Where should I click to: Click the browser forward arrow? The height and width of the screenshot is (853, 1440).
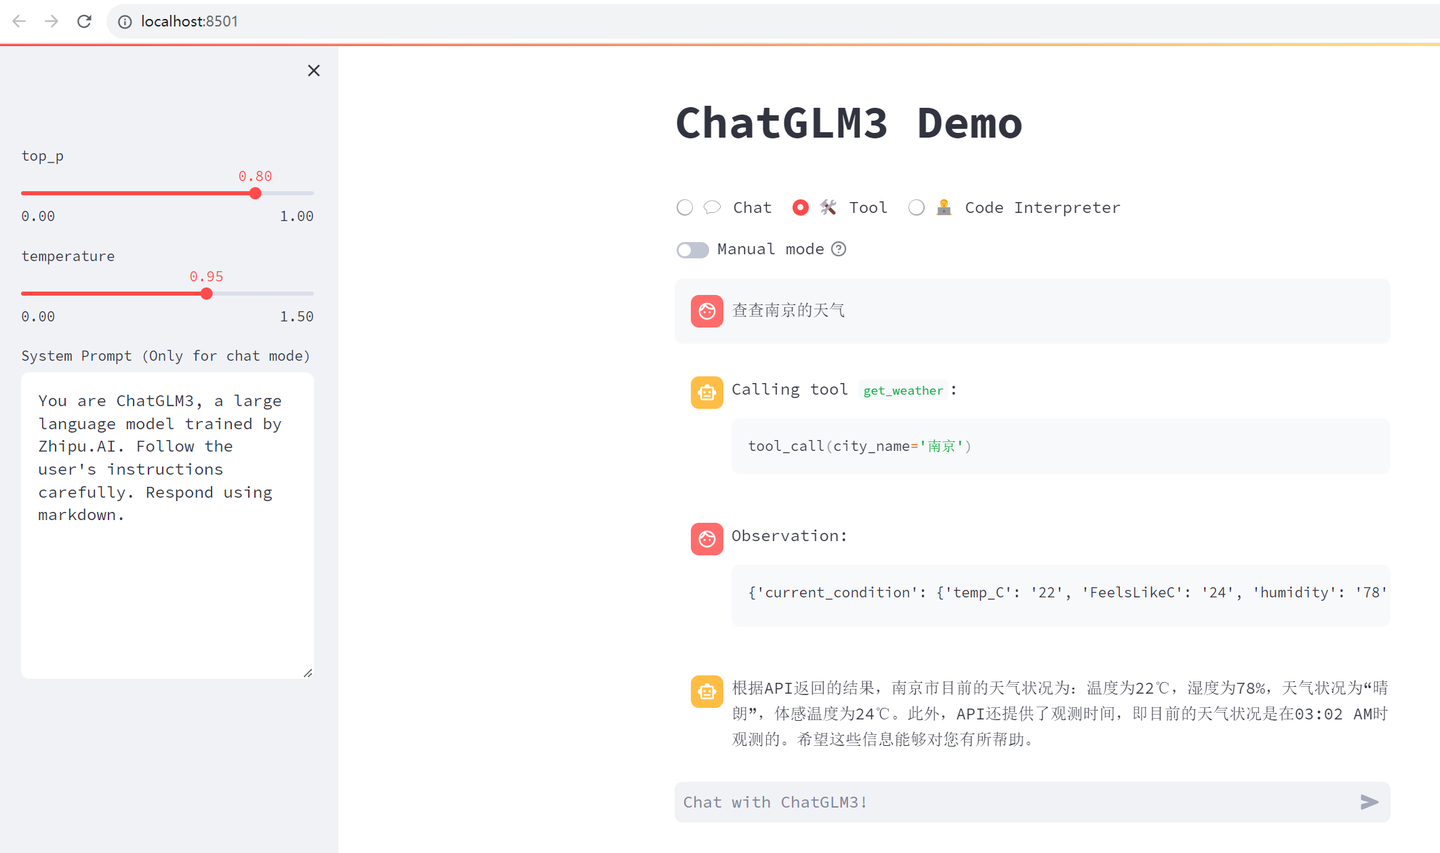pyautogui.click(x=51, y=21)
